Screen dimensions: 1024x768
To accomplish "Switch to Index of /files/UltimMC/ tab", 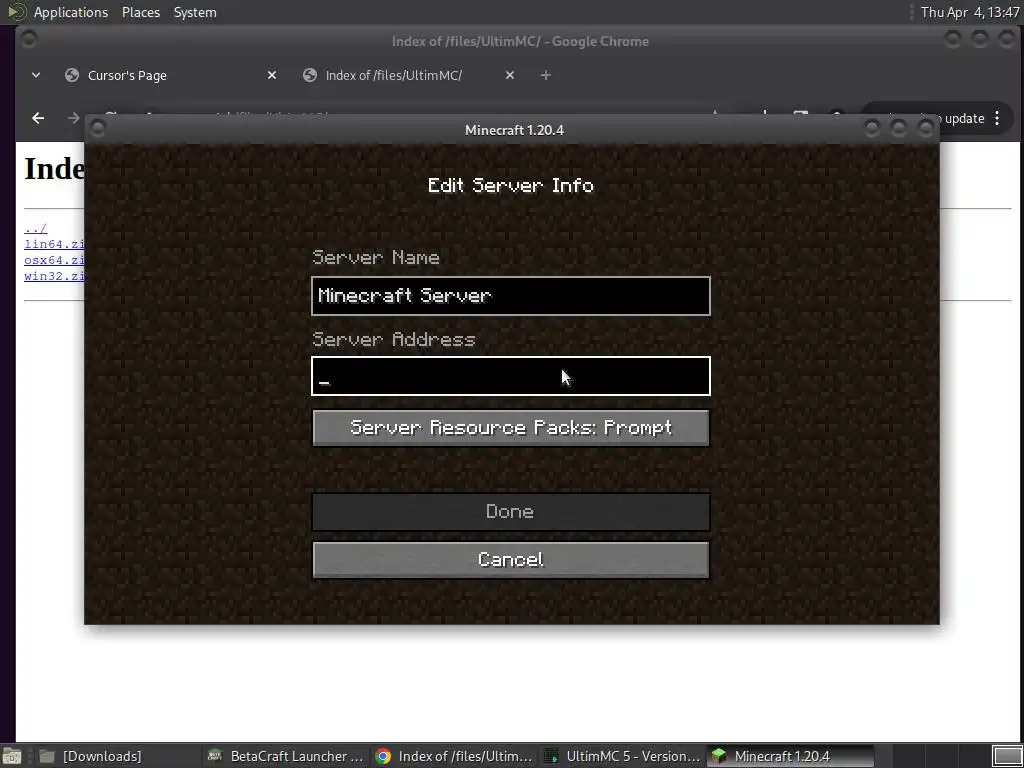I will (x=408, y=76).
